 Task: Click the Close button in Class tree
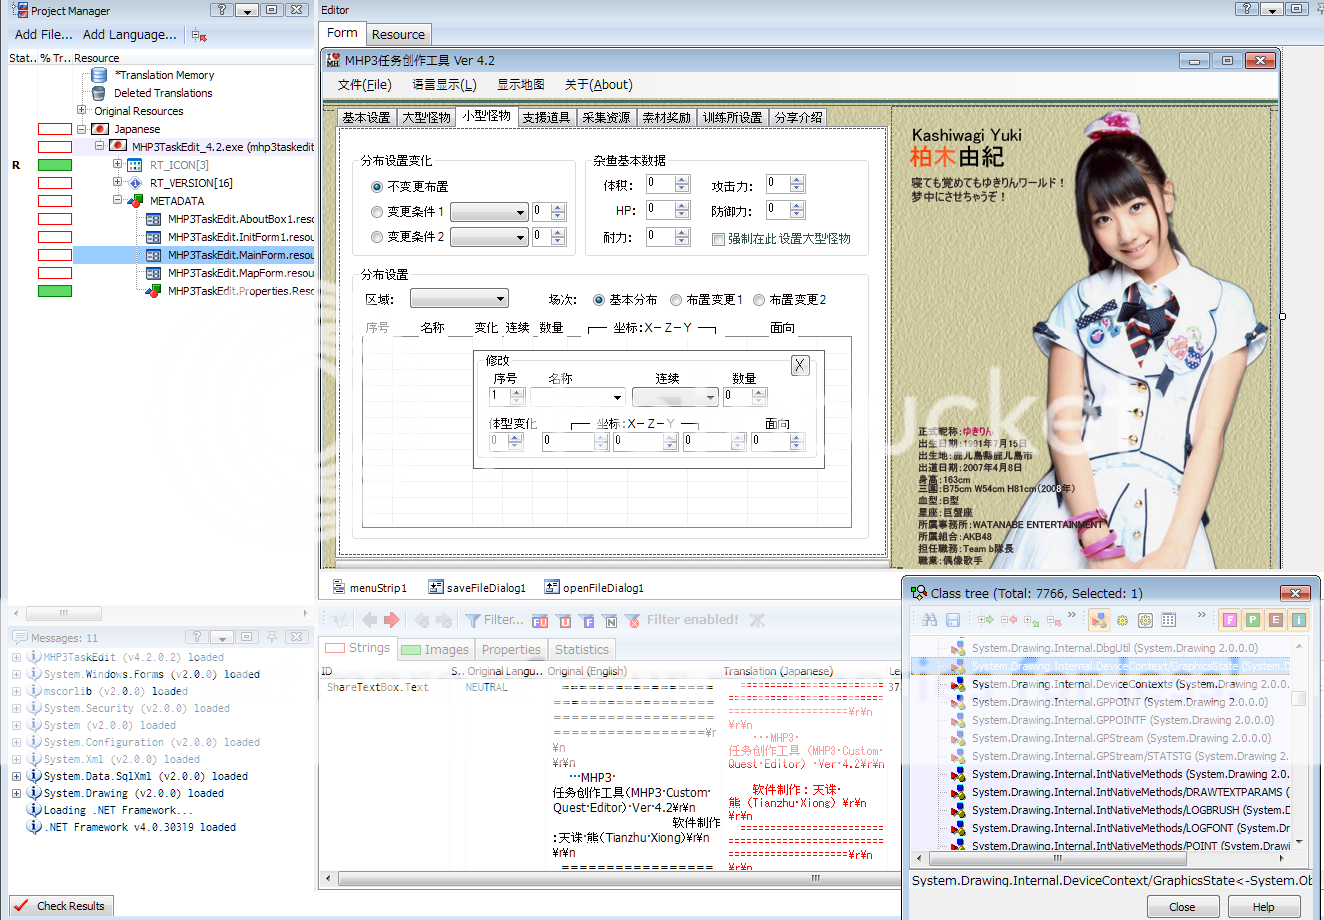coord(1182,907)
